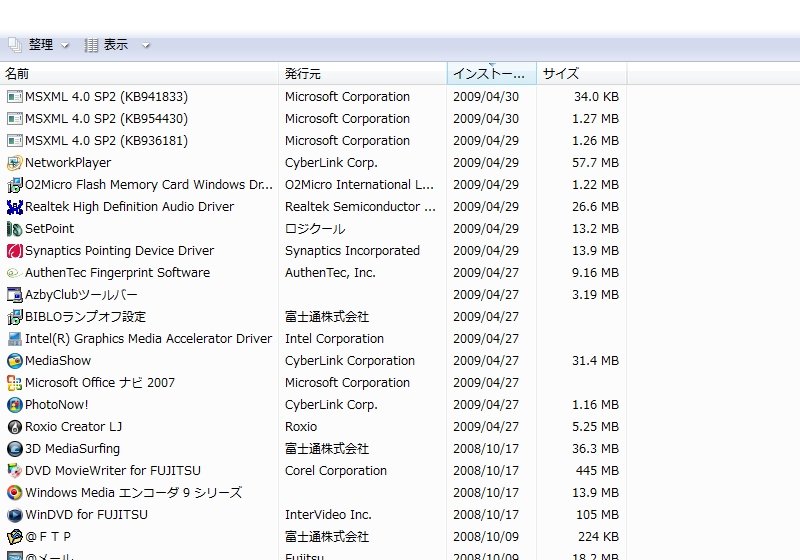
Task: Open the 整理 dropdown menu
Action: pyautogui.click(x=40, y=45)
